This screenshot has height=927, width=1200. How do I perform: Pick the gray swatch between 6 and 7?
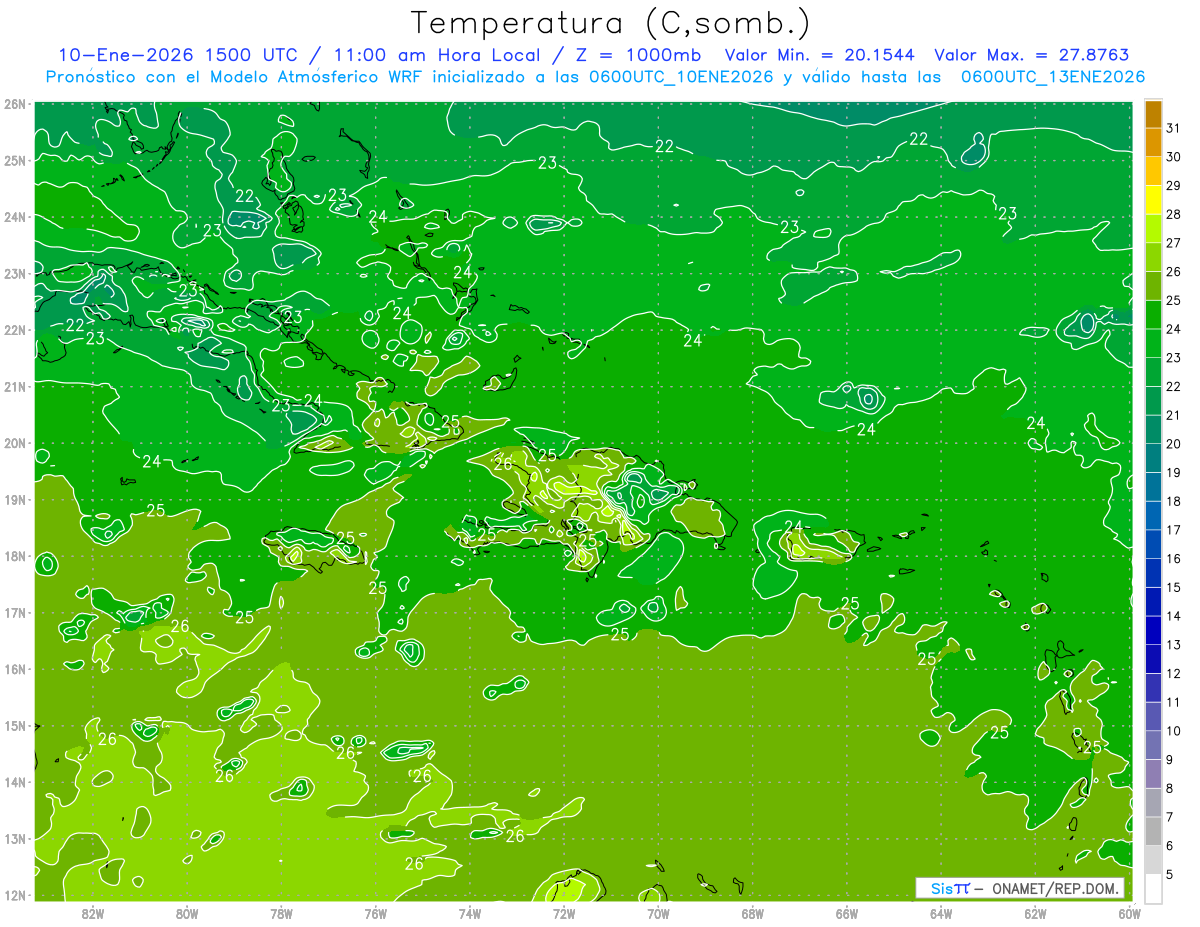1153,831
